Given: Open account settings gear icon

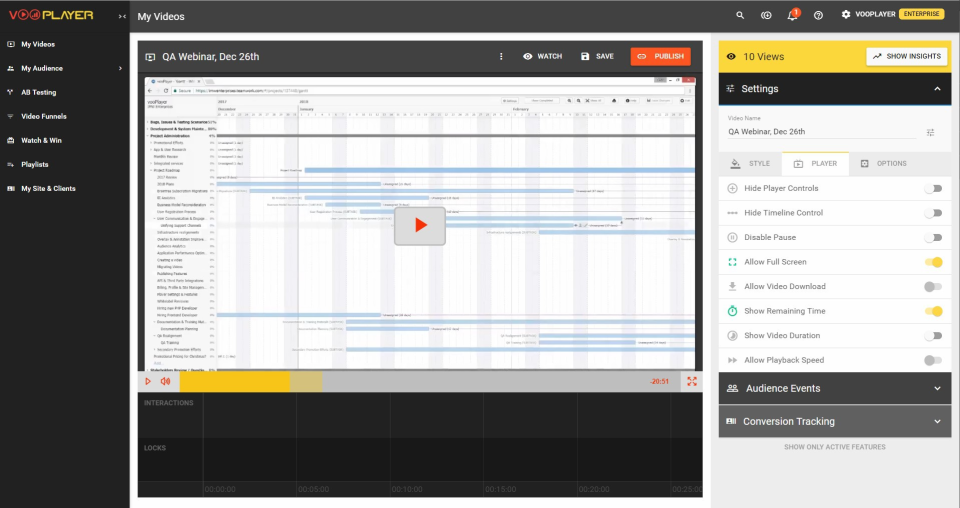Looking at the screenshot, I should click(x=846, y=14).
